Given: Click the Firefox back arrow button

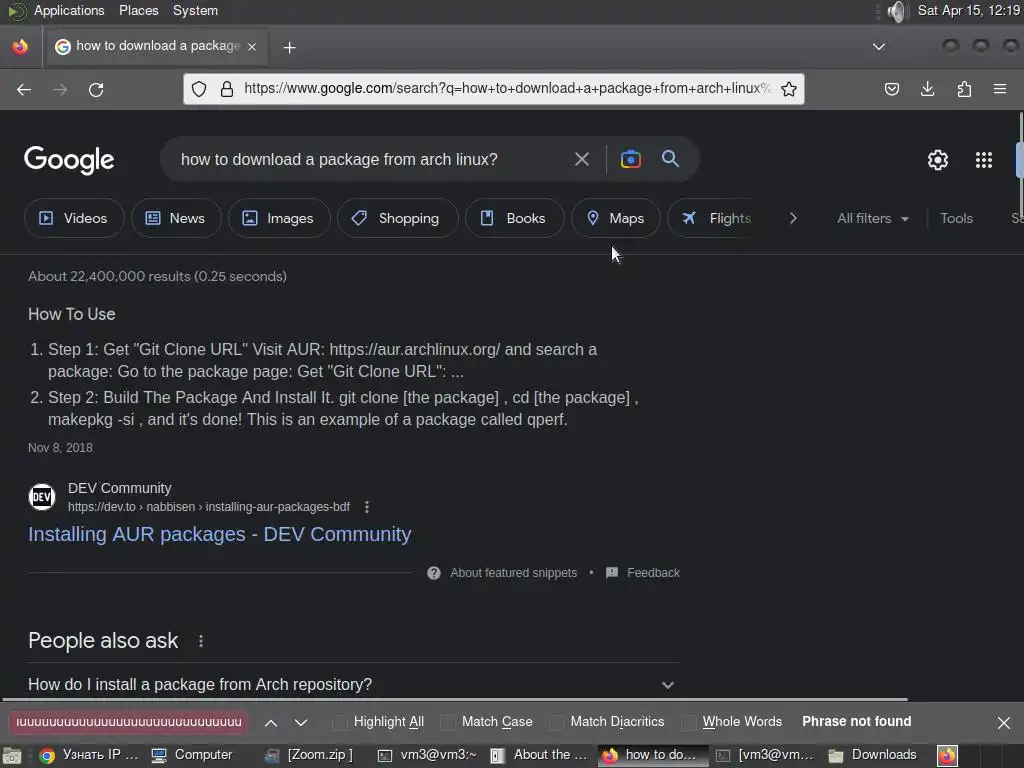Looking at the screenshot, I should tap(24, 89).
